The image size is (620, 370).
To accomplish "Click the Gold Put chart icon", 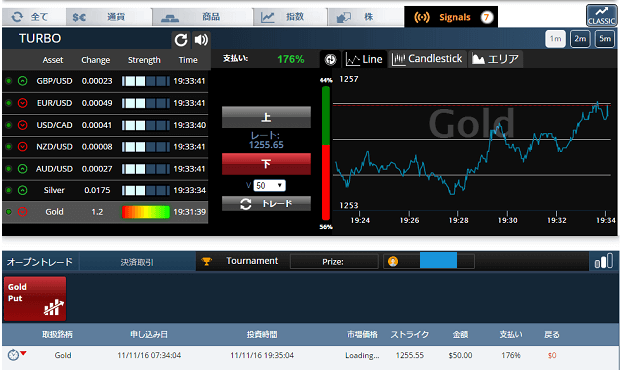I will (x=54, y=307).
